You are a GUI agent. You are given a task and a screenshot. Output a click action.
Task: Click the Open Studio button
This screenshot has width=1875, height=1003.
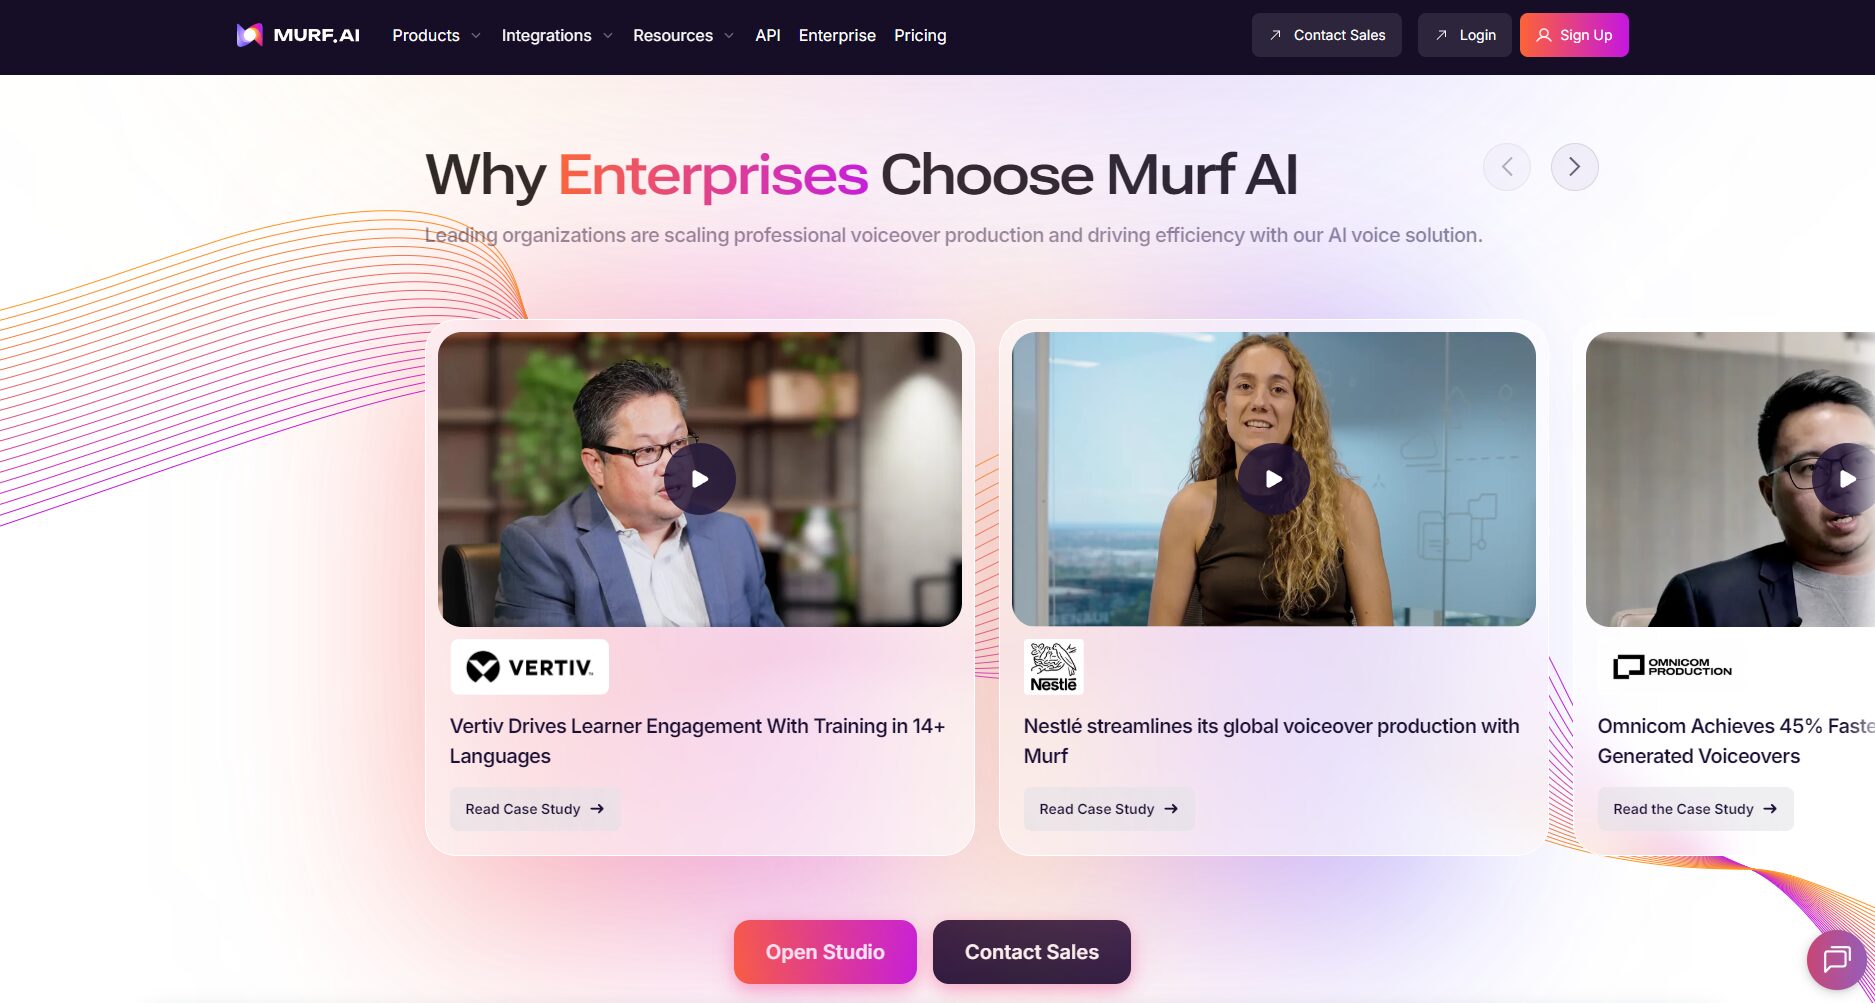(x=825, y=952)
